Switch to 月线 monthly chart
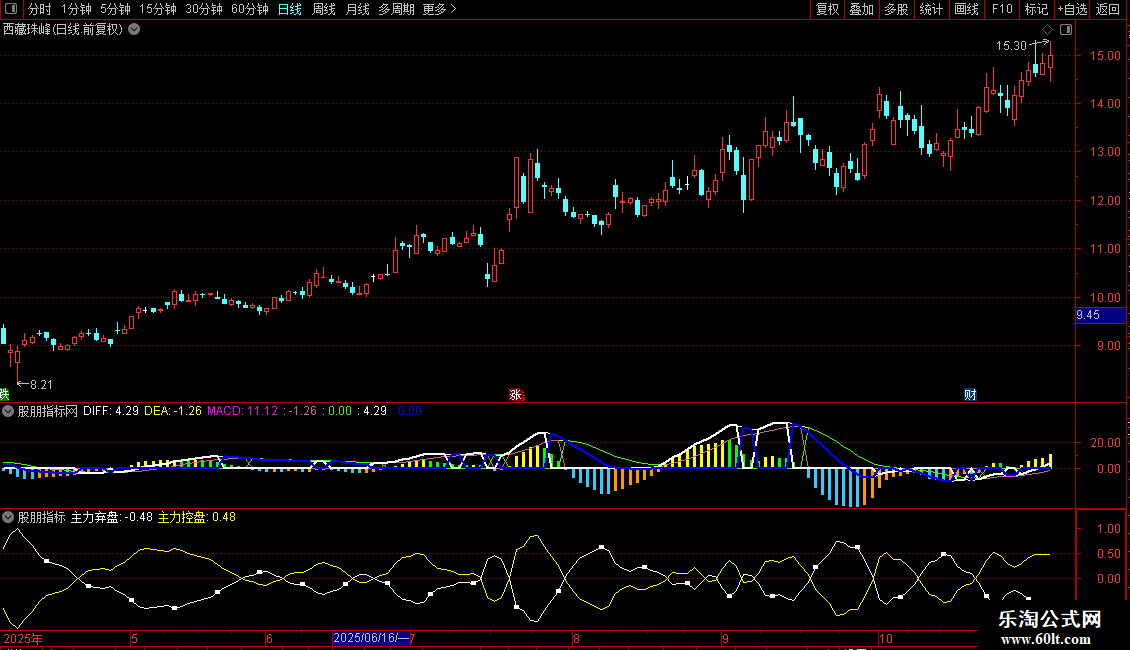Screen dimensions: 1130x650 pos(357,9)
